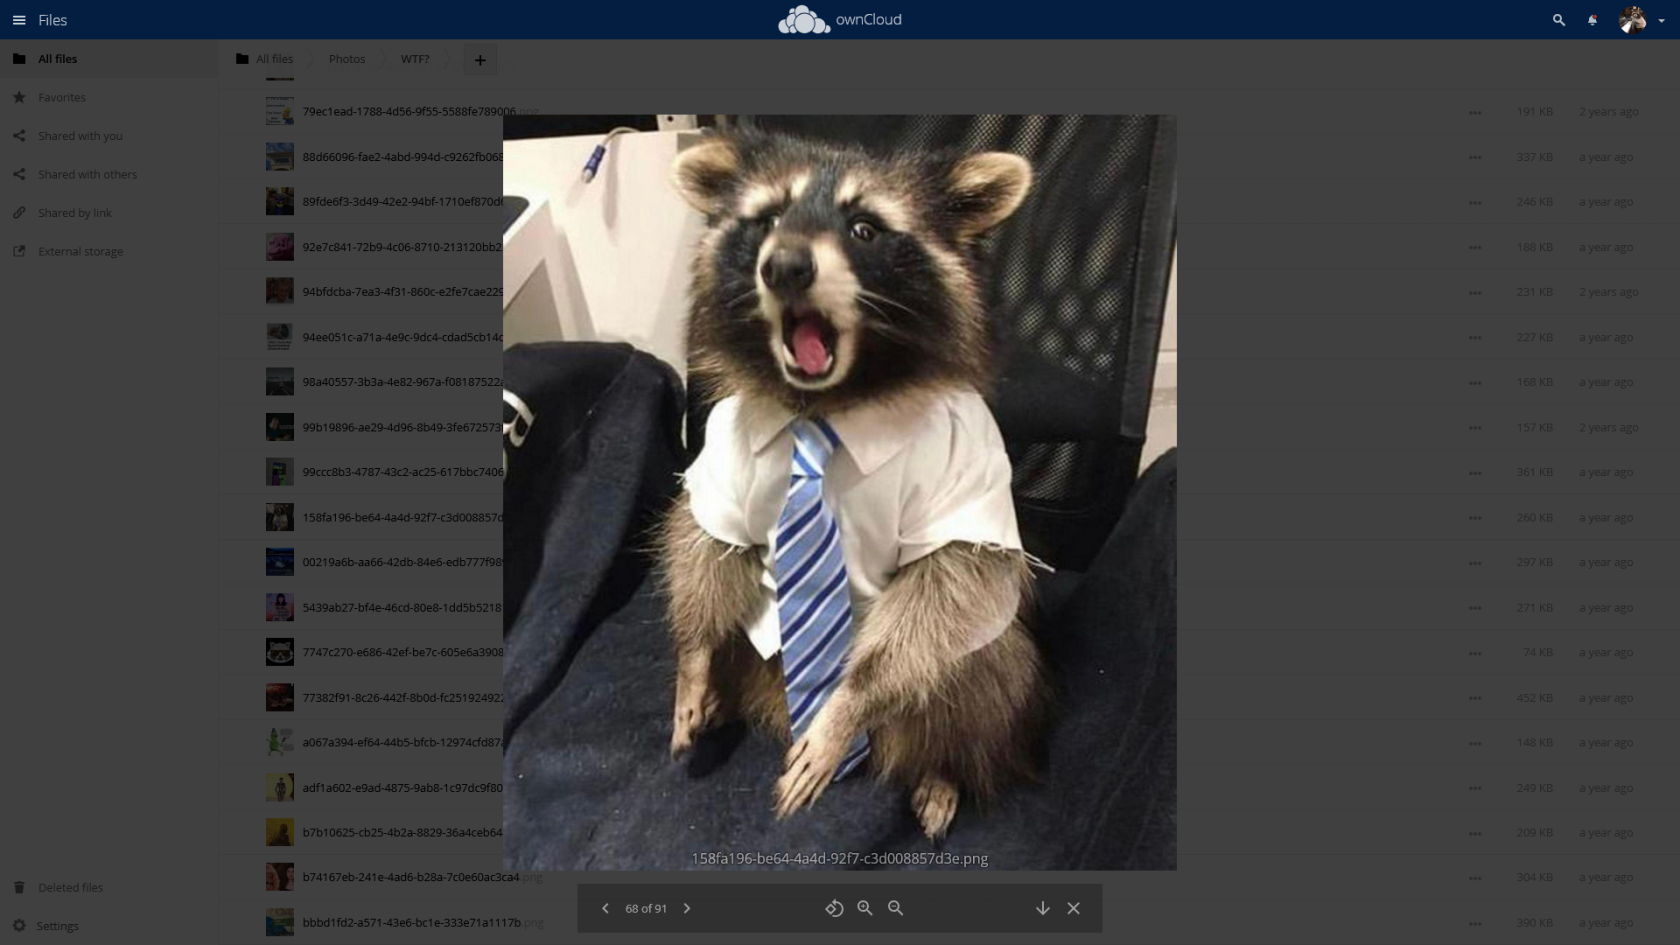
Task: Open file 89fde6f3-3d49-42e2 by its name
Action: tap(402, 202)
